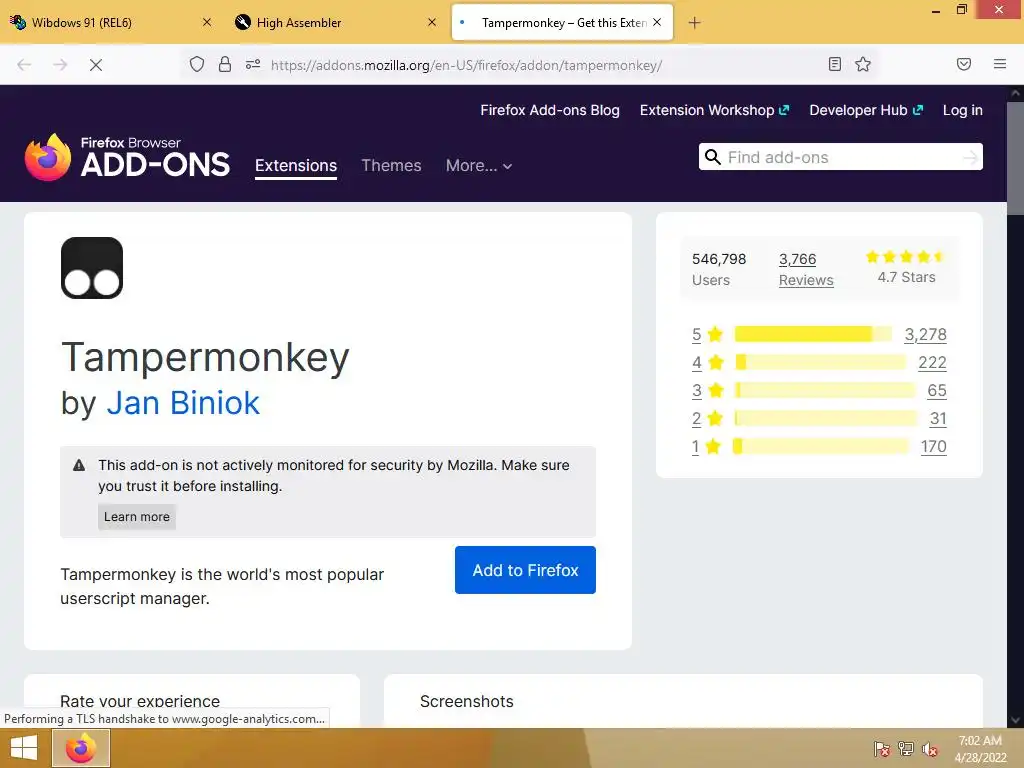
Task: Open the Firefox hamburger menu
Action: [1000, 64]
